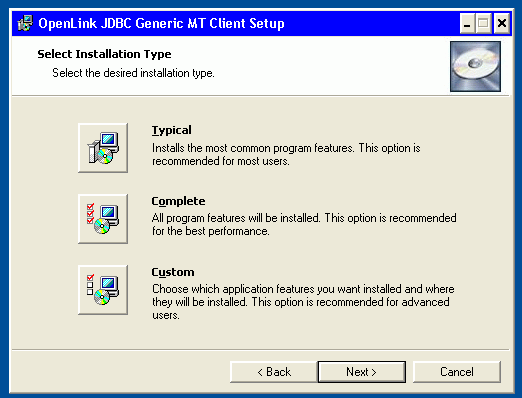Click the Complete option description text
Screen dimensions: 522x398
(x=304, y=224)
